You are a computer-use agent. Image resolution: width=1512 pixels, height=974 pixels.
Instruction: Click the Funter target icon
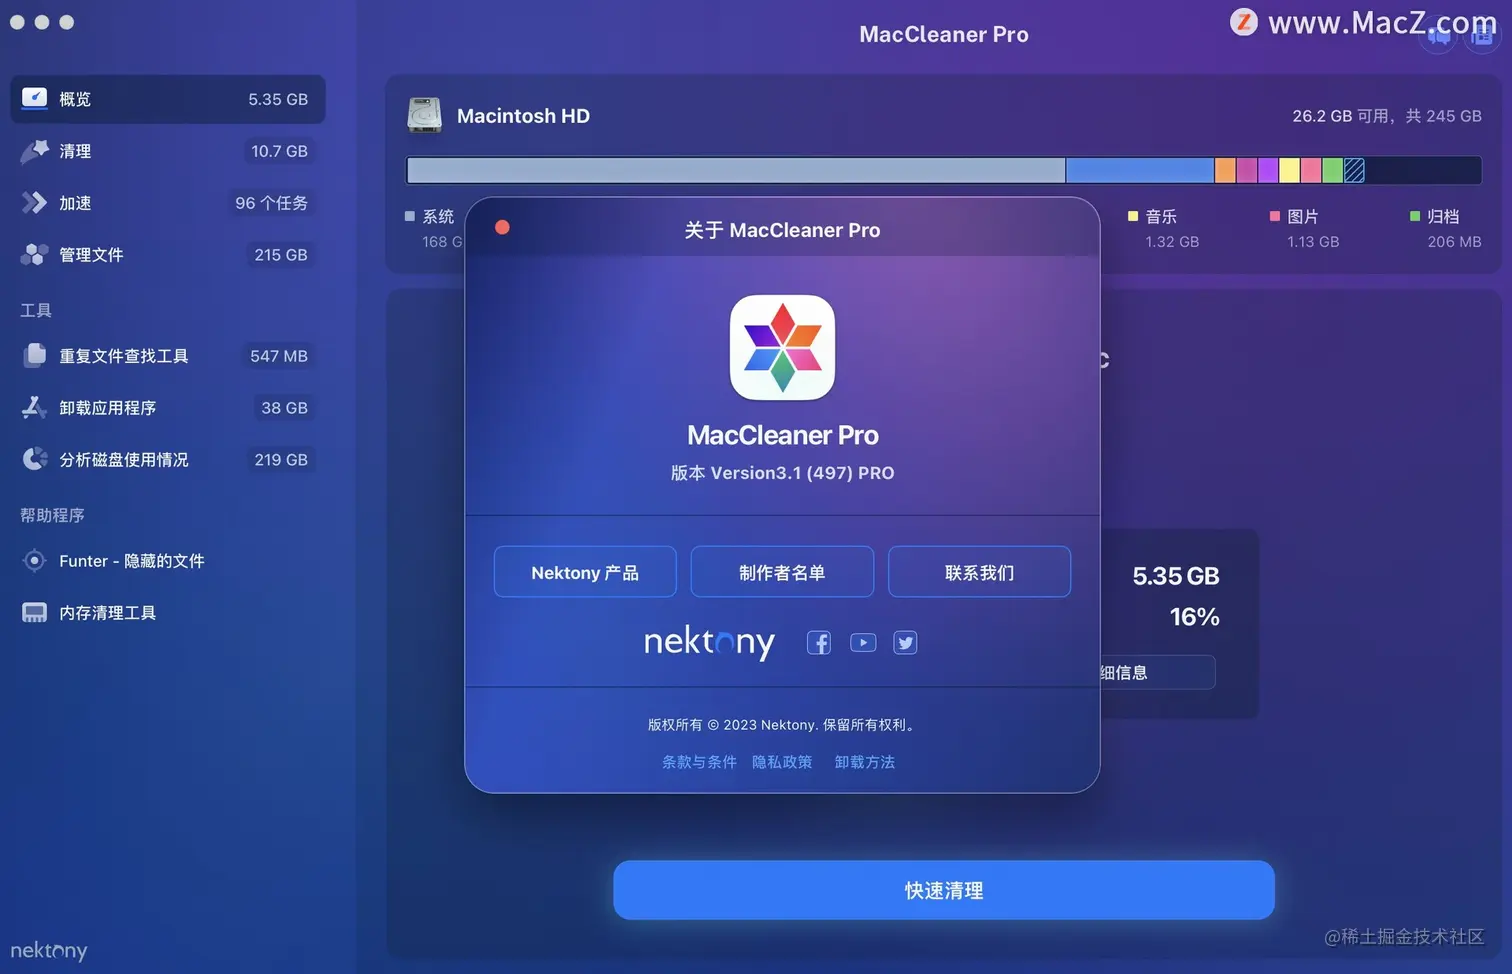(x=34, y=561)
